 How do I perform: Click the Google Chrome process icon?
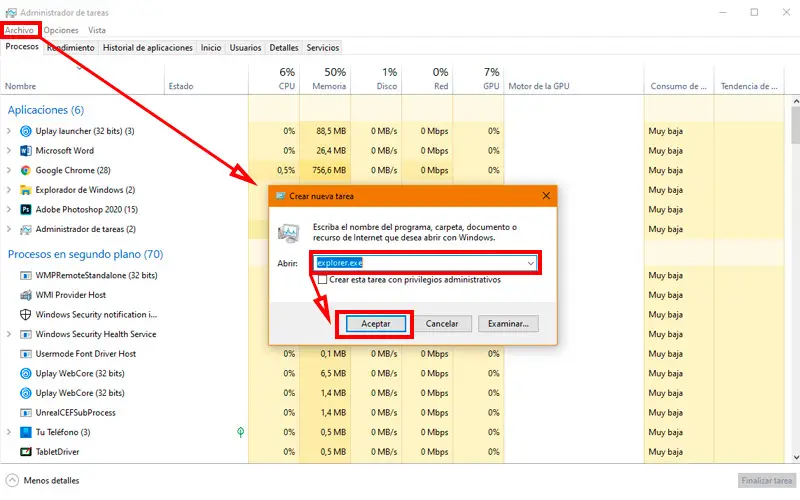[x=26, y=170]
